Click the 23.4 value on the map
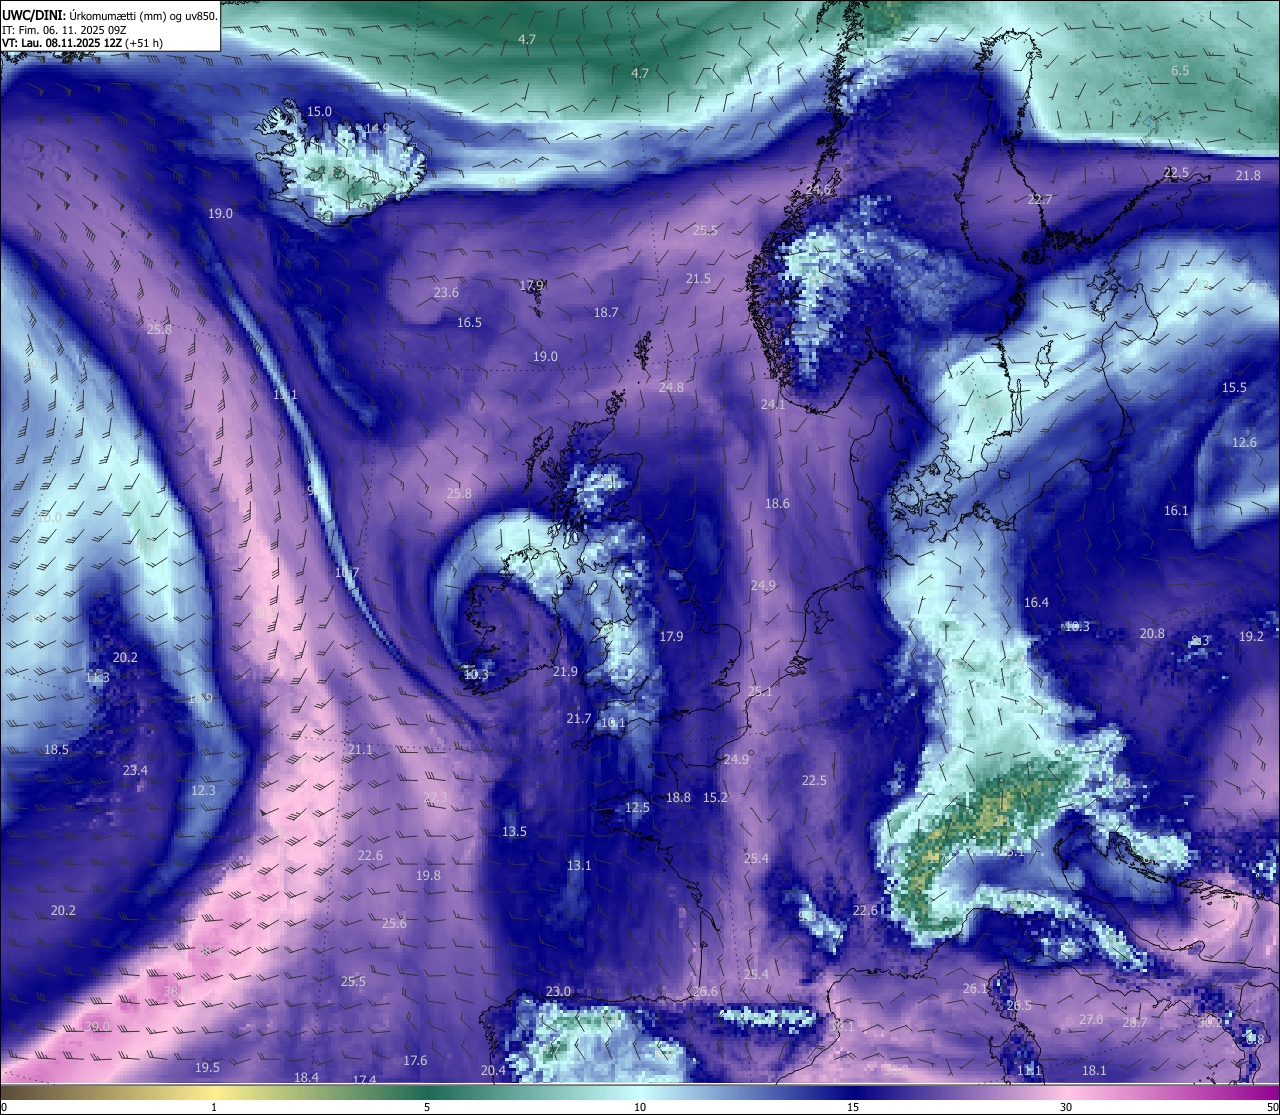Viewport: 1280px width, 1115px height. point(135,771)
